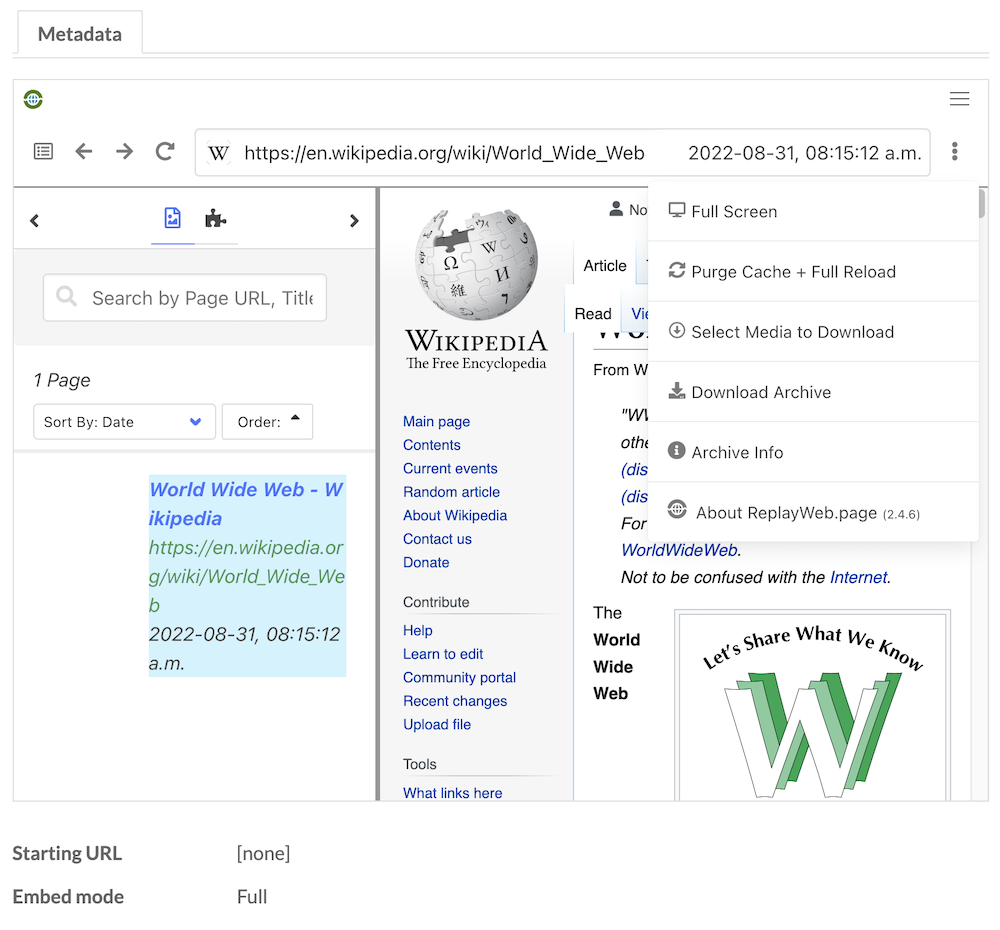1000x930 pixels.
Task: Click the Starting URL [none] value
Action: 263,853
